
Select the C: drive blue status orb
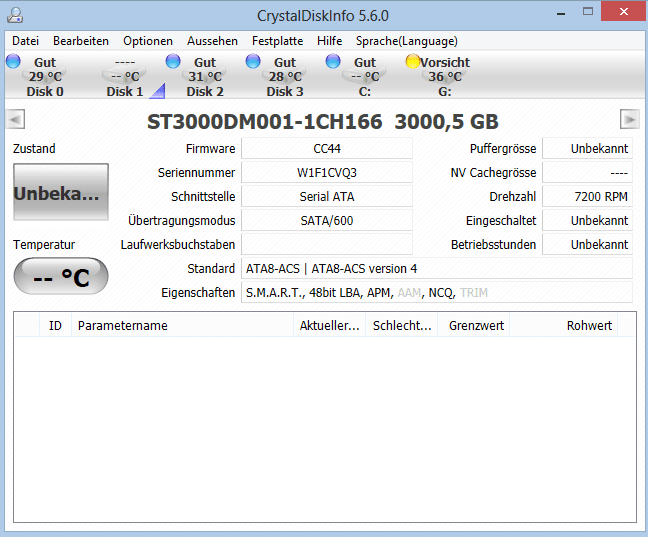coord(333,61)
